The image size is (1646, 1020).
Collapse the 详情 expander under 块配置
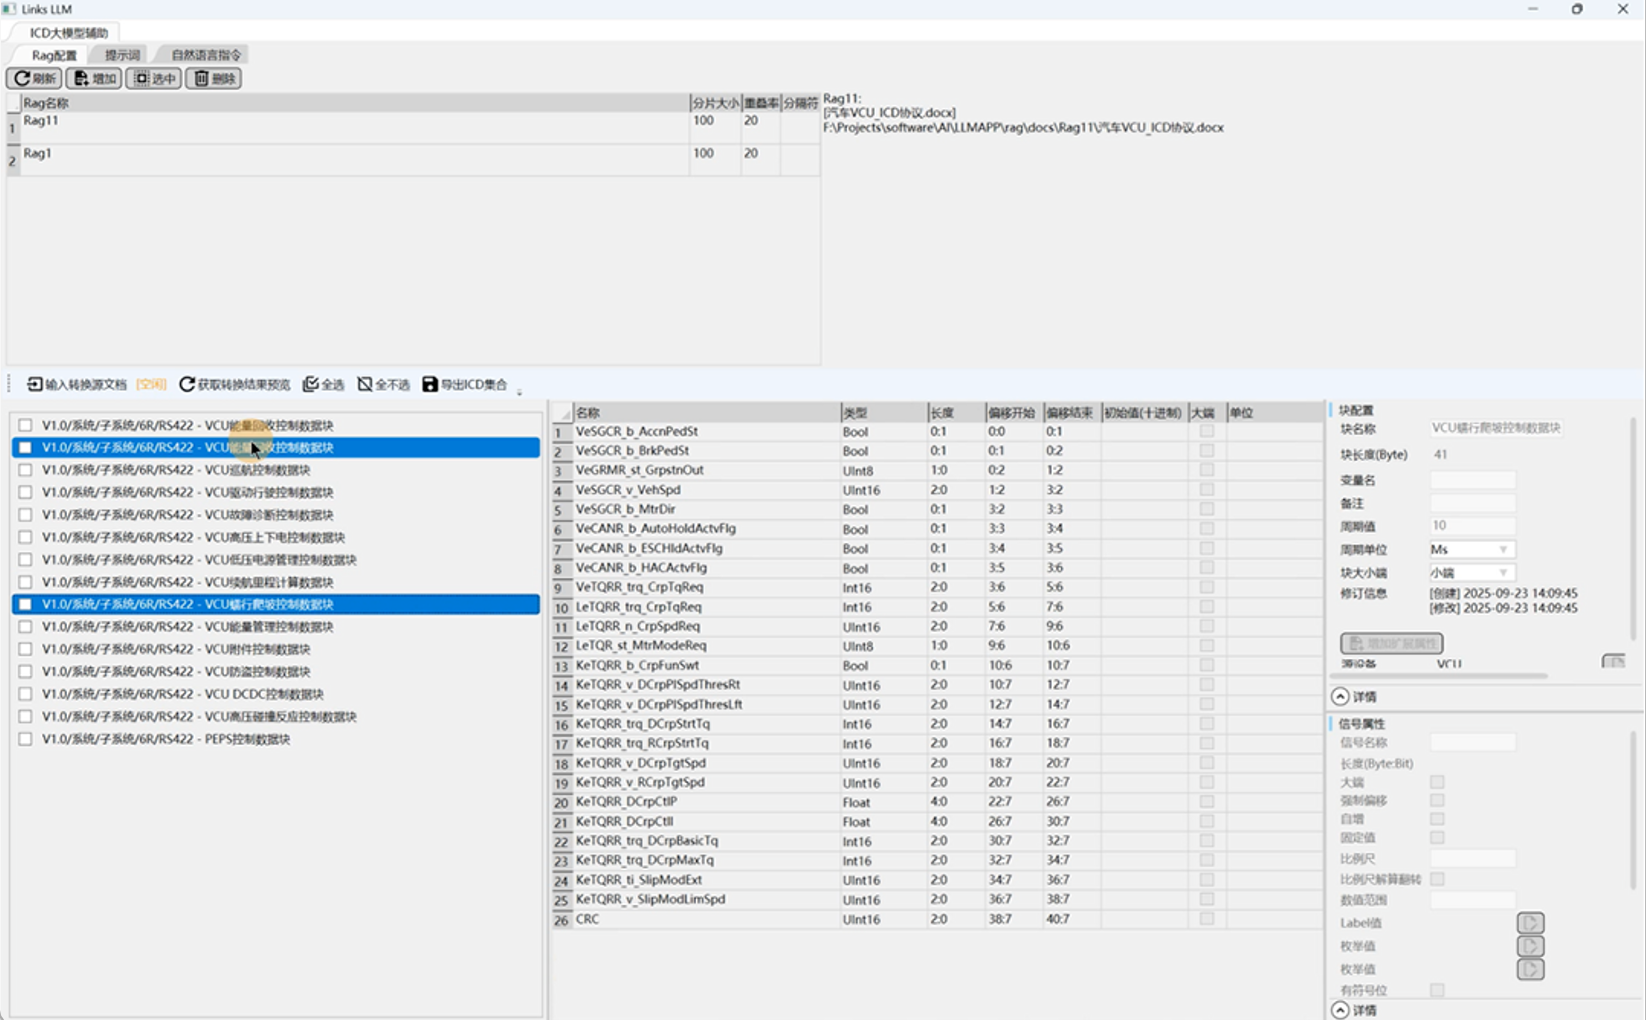[x=1341, y=696]
